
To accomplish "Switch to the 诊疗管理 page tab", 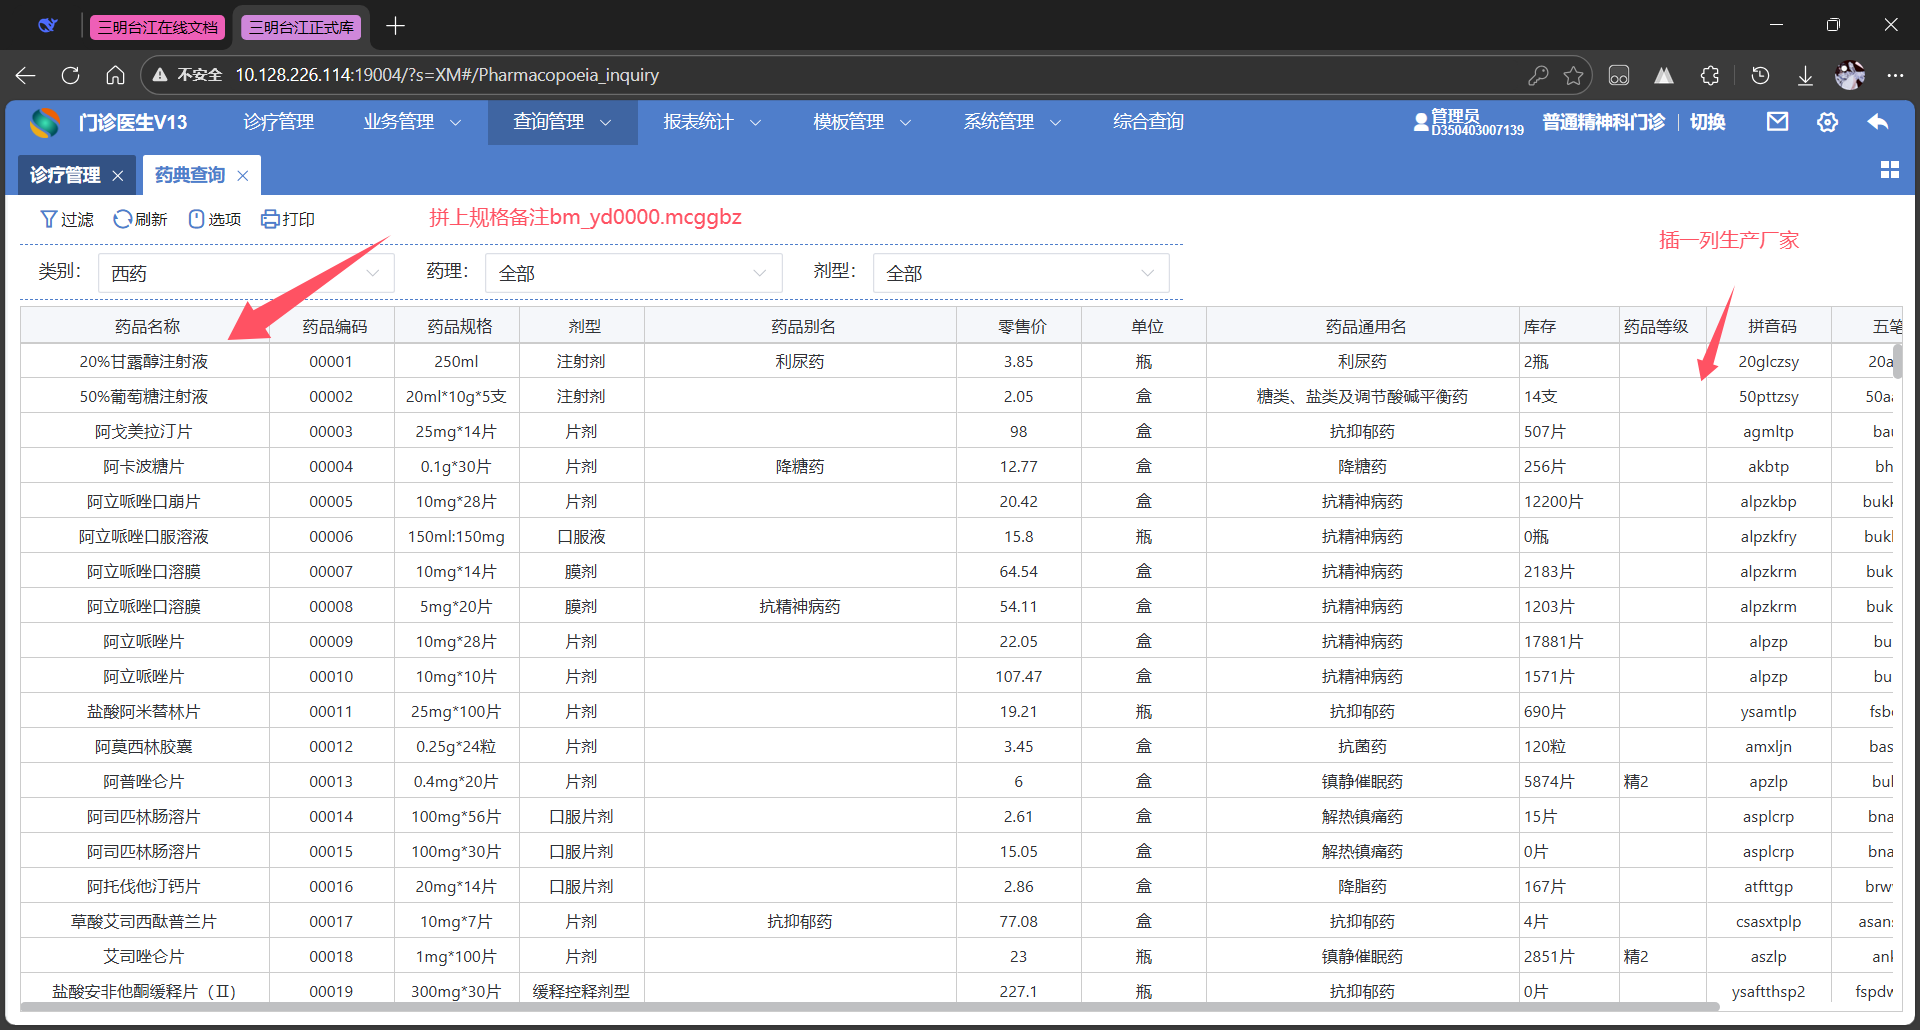I will pos(65,175).
